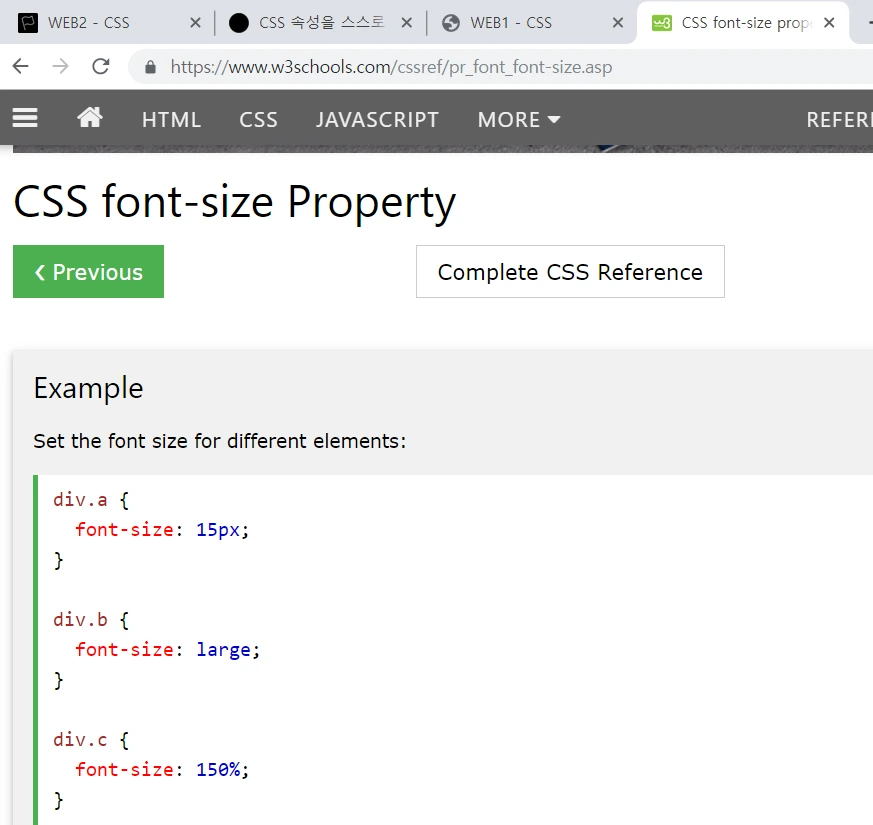873x825 pixels.
Task: Click the globe favicon on WEB1 tab
Action: pos(450,23)
